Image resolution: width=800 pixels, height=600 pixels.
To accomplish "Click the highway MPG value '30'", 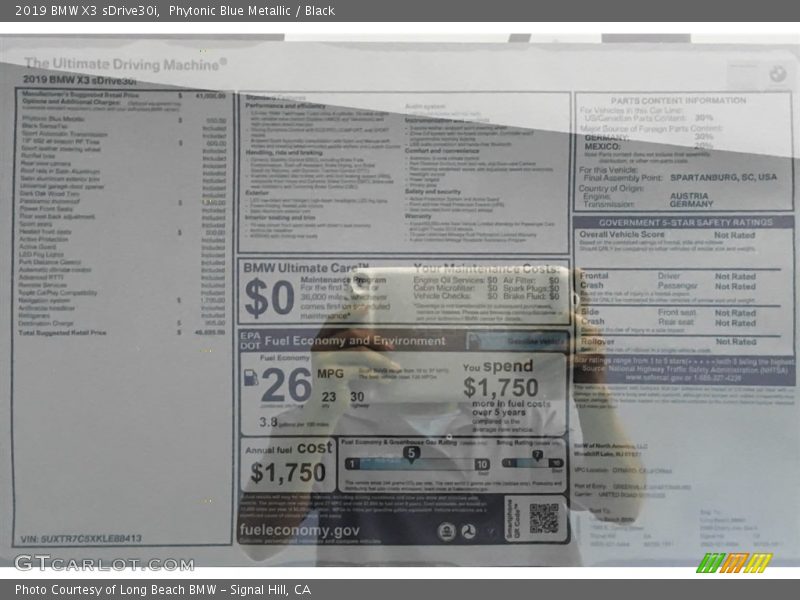I will click(357, 396).
